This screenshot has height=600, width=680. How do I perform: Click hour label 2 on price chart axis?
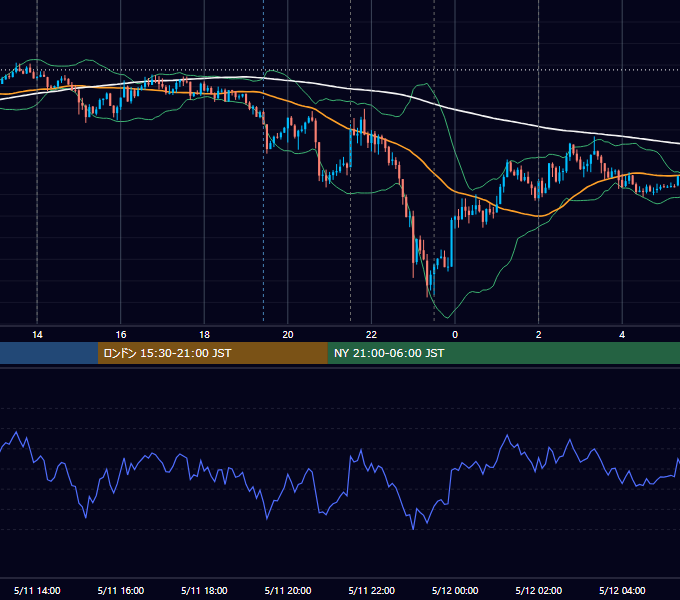point(539,335)
